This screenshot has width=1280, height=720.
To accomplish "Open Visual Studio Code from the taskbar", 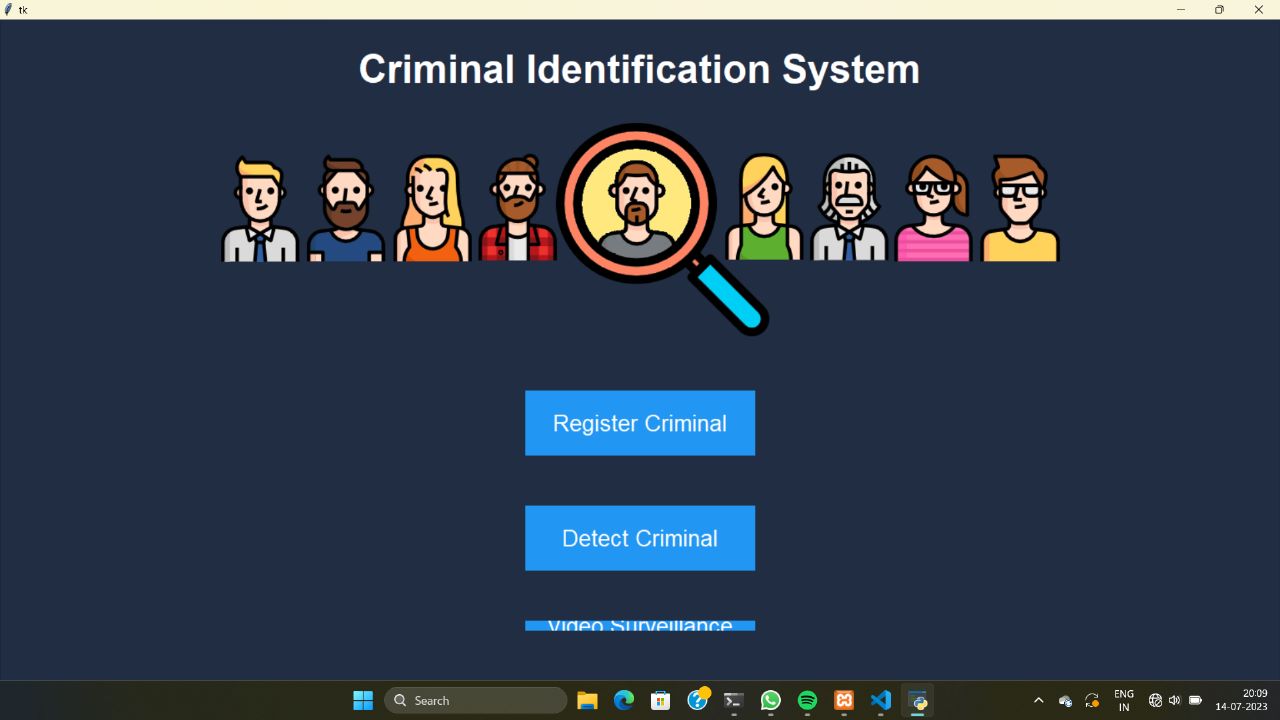I will point(880,700).
